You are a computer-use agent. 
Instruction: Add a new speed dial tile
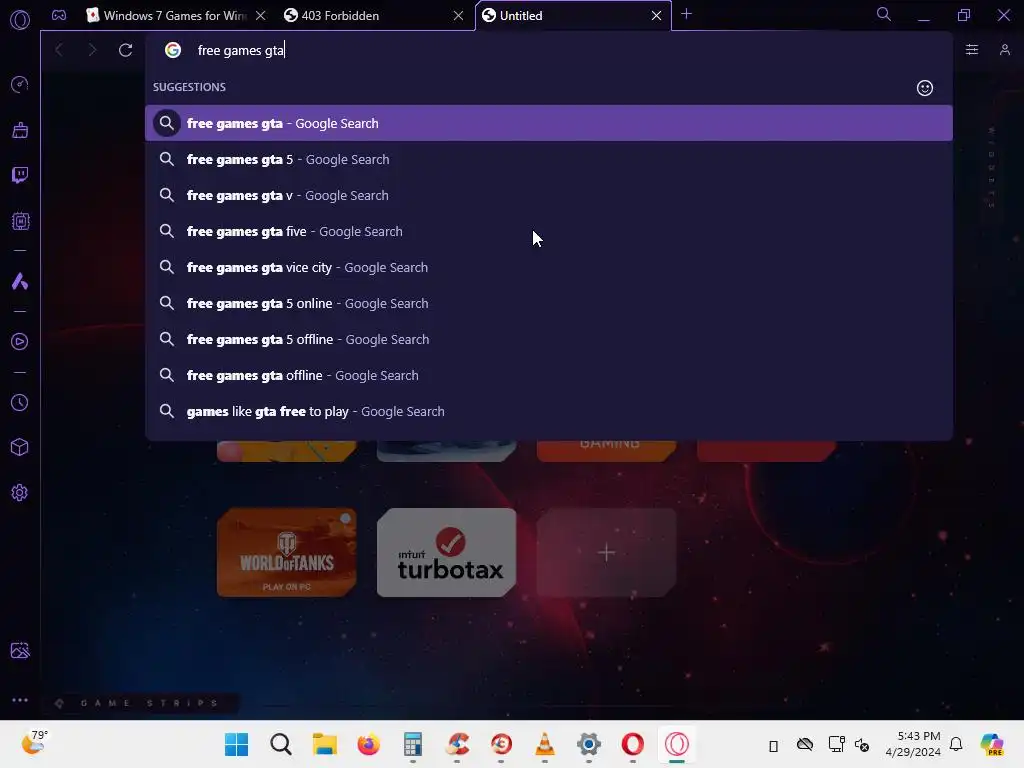point(607,552)
